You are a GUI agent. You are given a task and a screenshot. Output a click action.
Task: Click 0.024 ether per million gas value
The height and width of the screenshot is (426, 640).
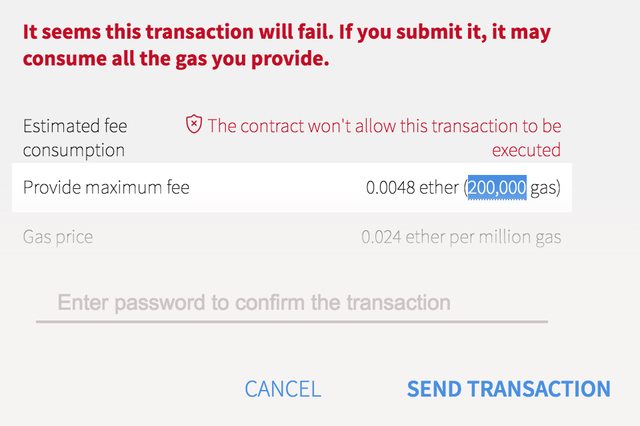coord(461,237)
